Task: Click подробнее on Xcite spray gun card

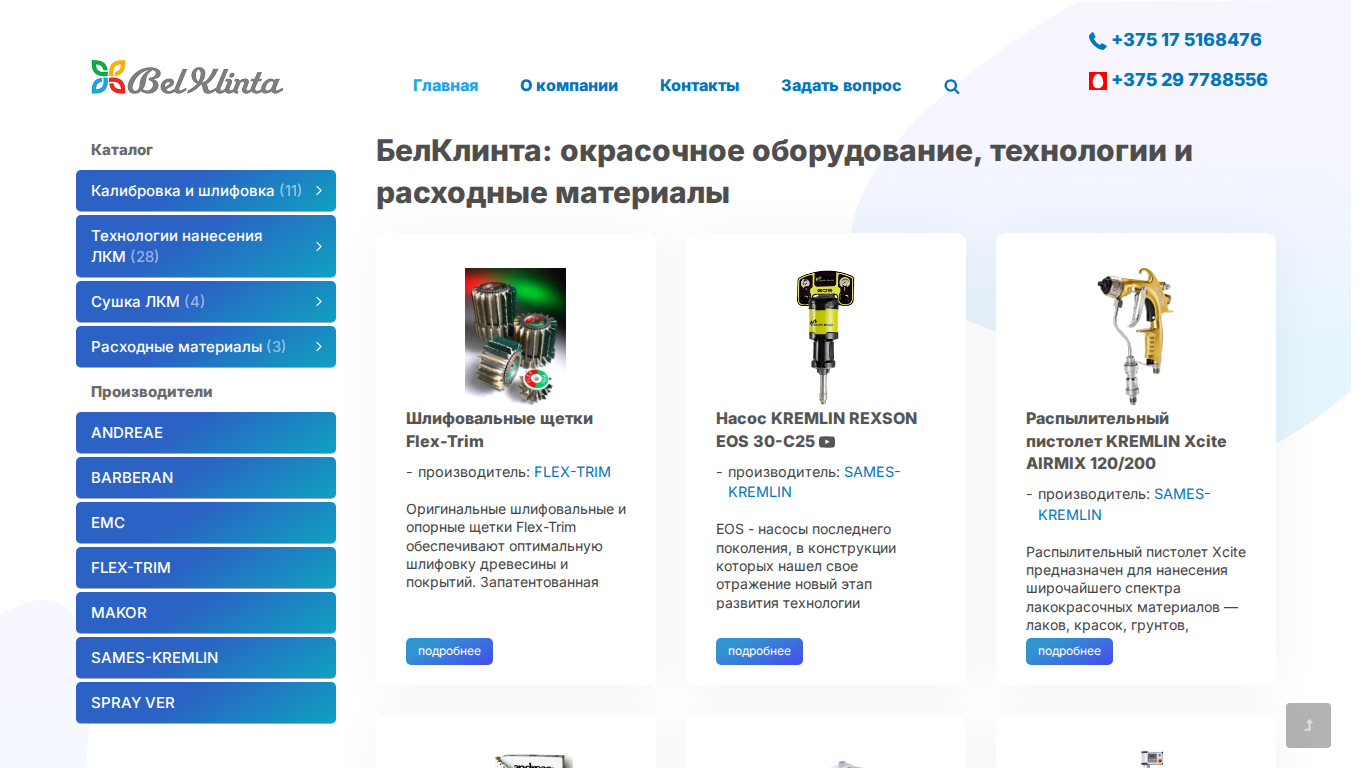Action: 1069,651
